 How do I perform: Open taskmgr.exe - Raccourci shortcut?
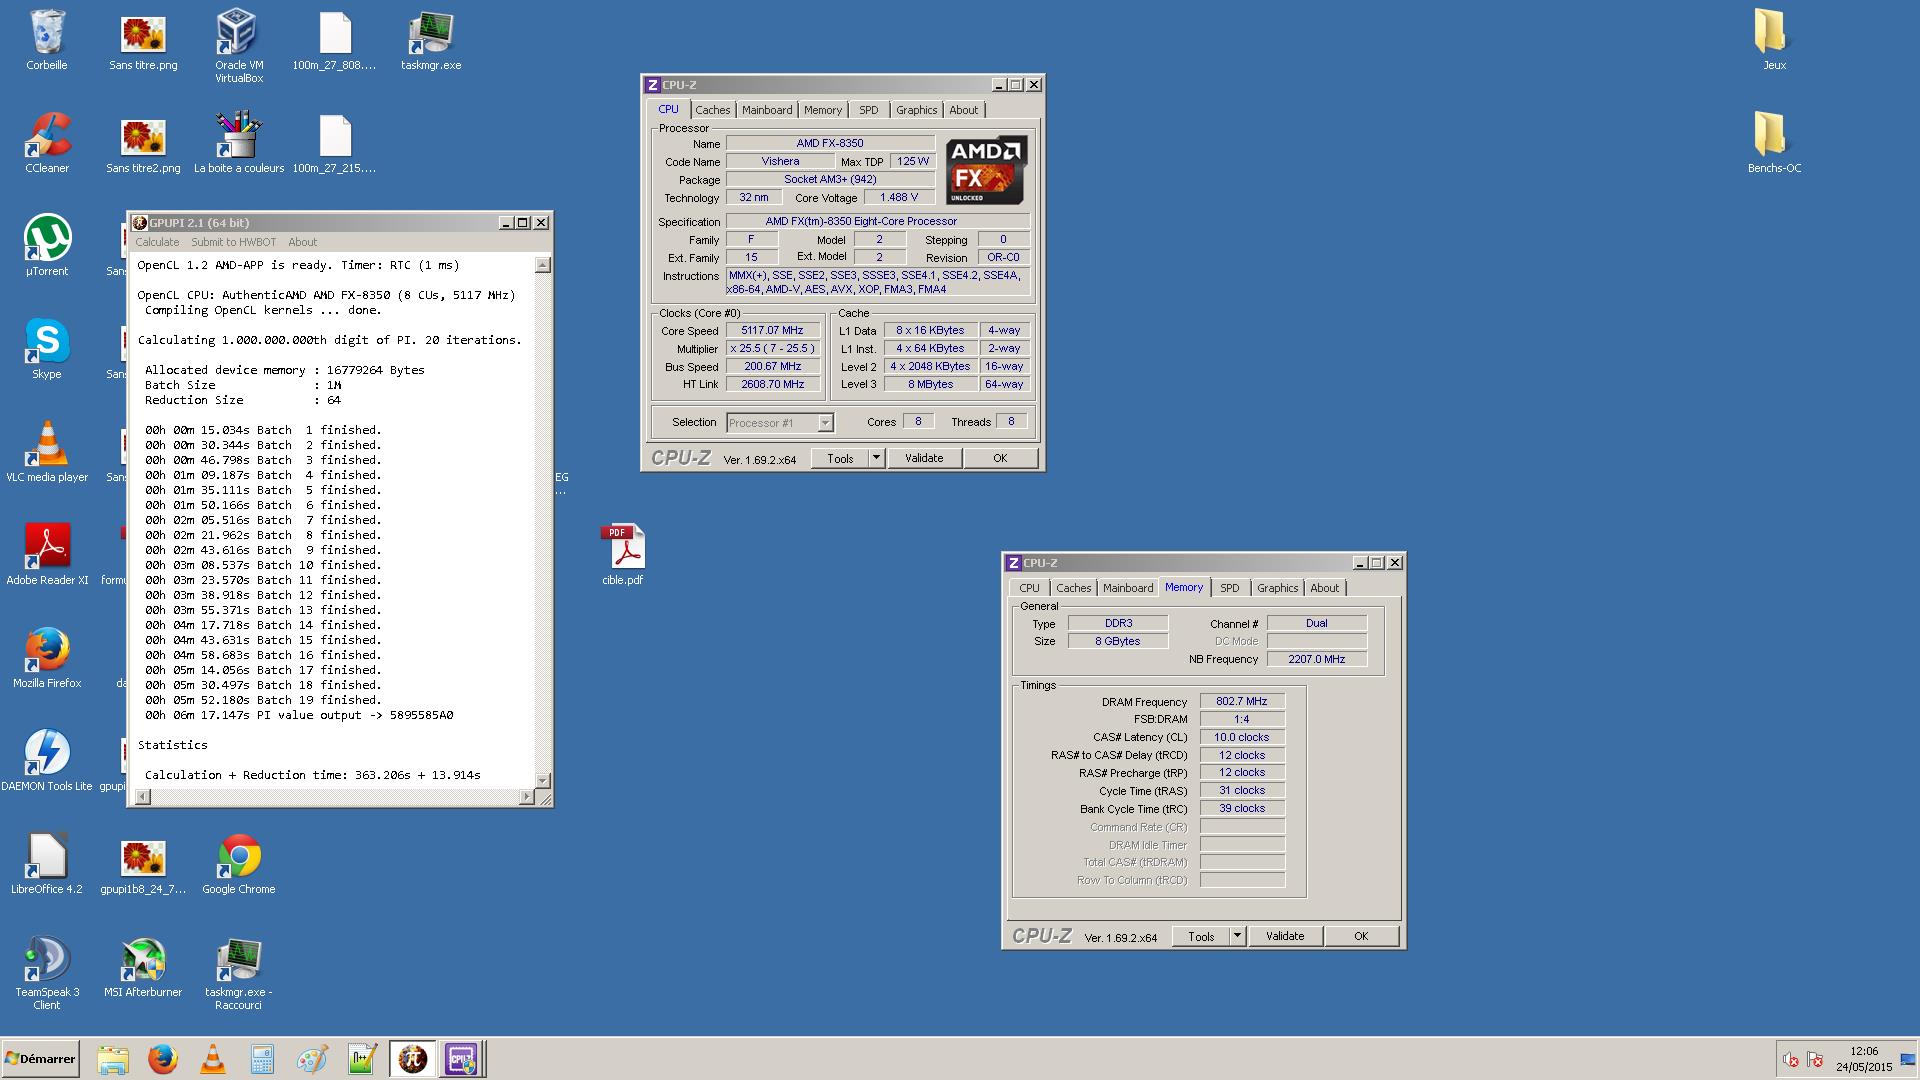click(239, 973)
